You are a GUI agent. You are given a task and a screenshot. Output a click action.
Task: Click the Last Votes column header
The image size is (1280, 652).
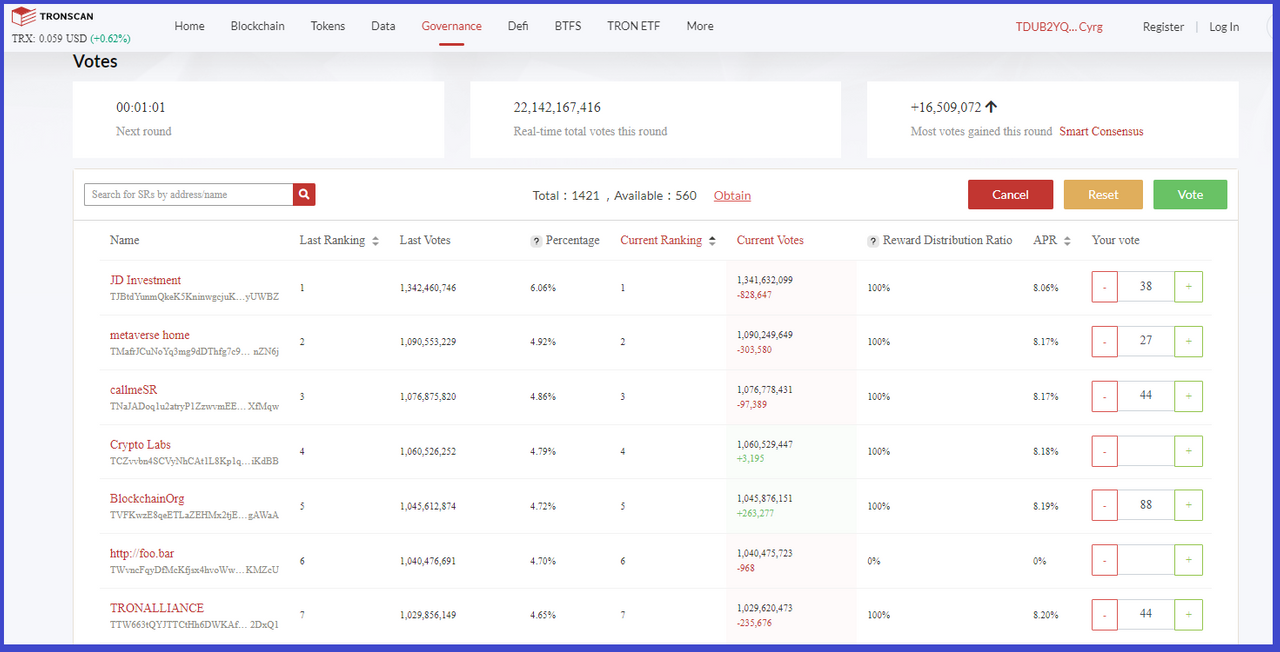[425, 241]
